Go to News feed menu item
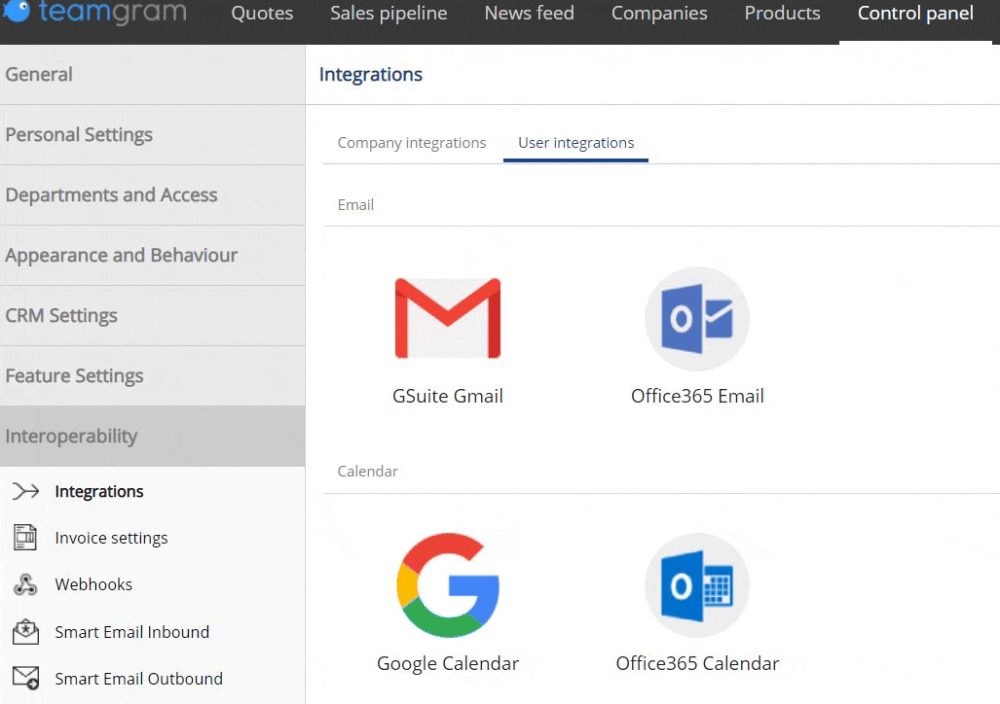The image size is (1000, 704). [x=529, y=13]
